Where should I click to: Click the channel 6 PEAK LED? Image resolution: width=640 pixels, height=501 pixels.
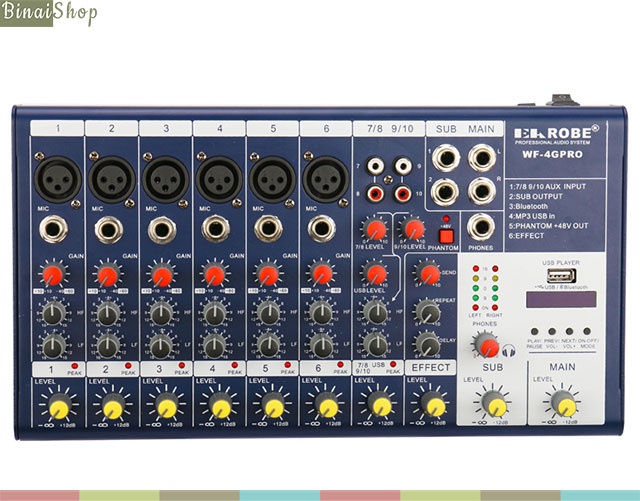[x=340, y=365]
